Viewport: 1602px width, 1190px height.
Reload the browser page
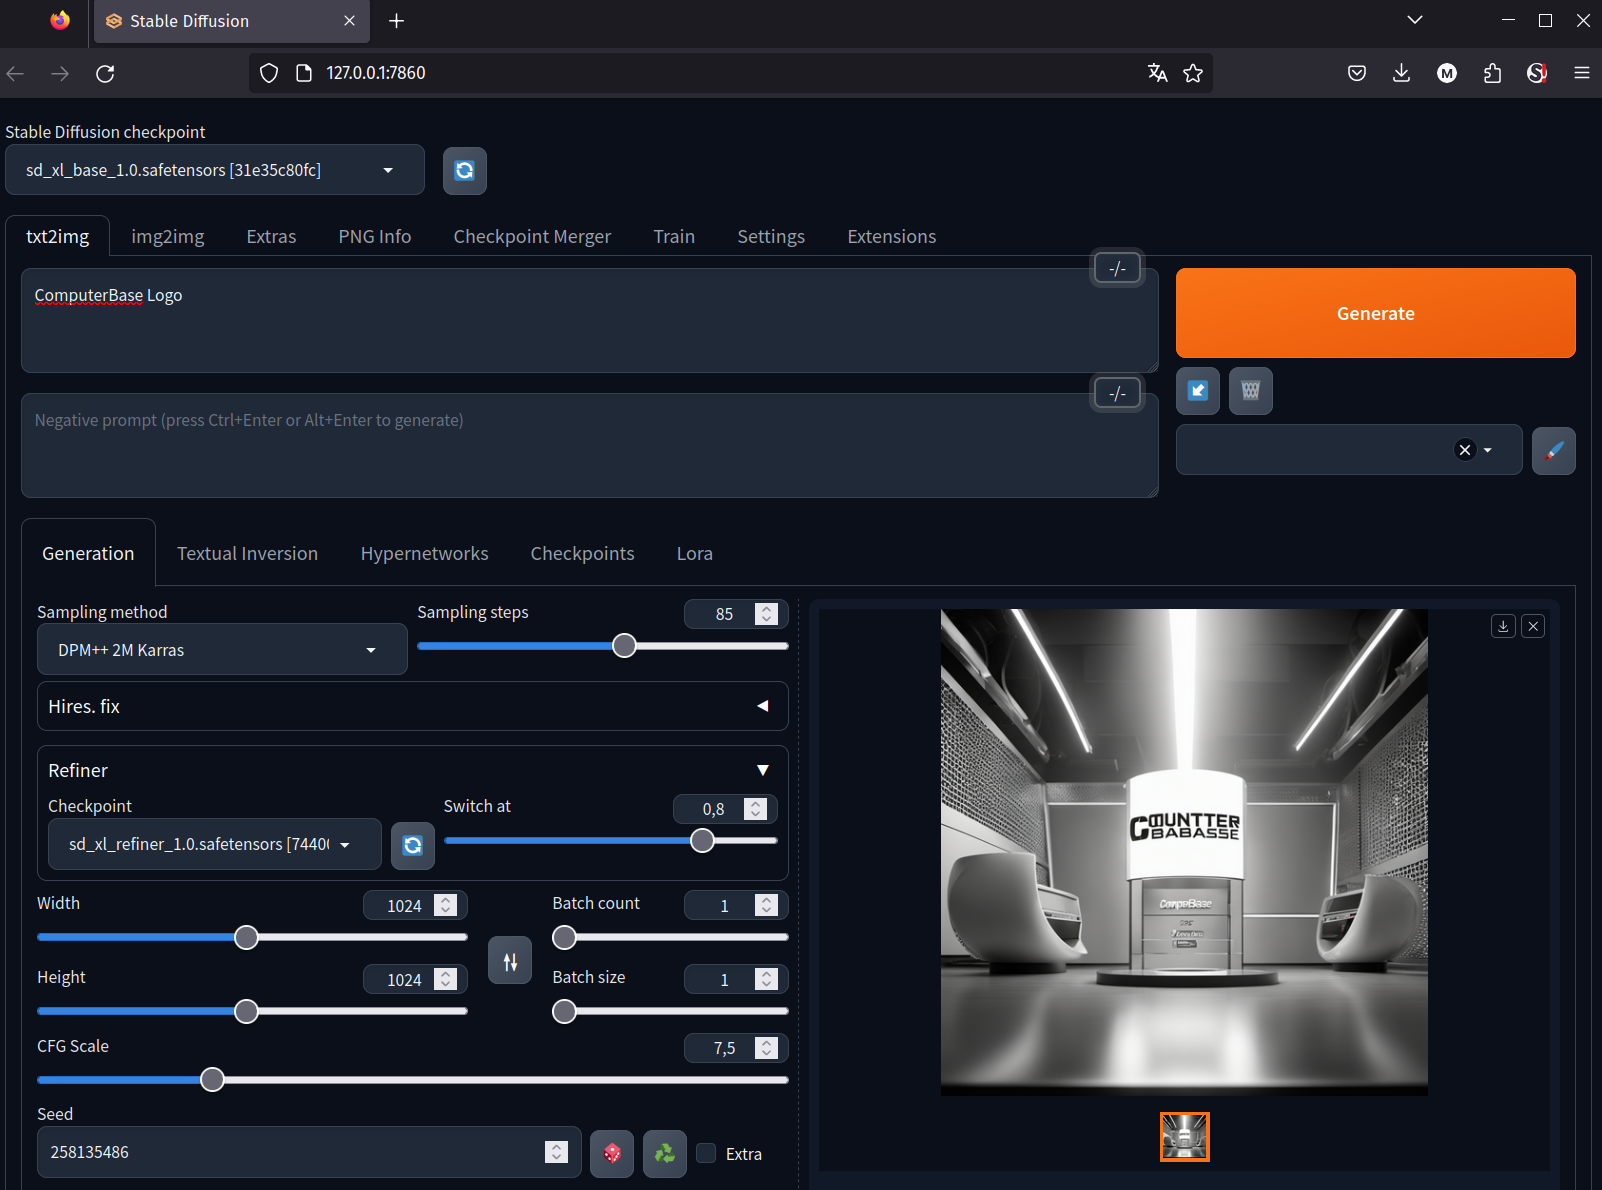click(105, 73)
